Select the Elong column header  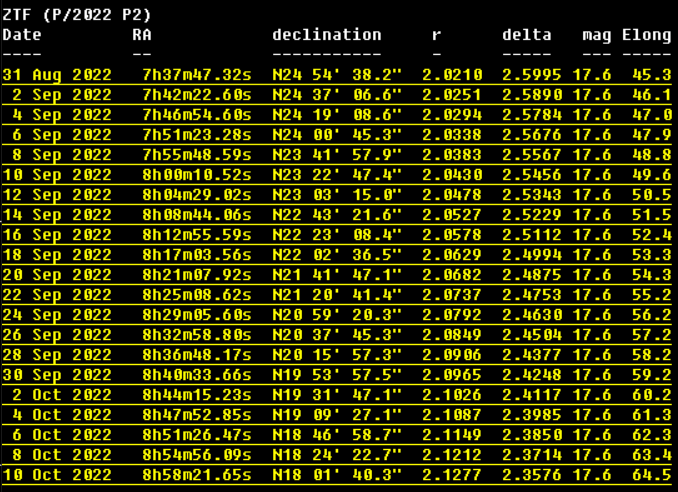point(646,35)
